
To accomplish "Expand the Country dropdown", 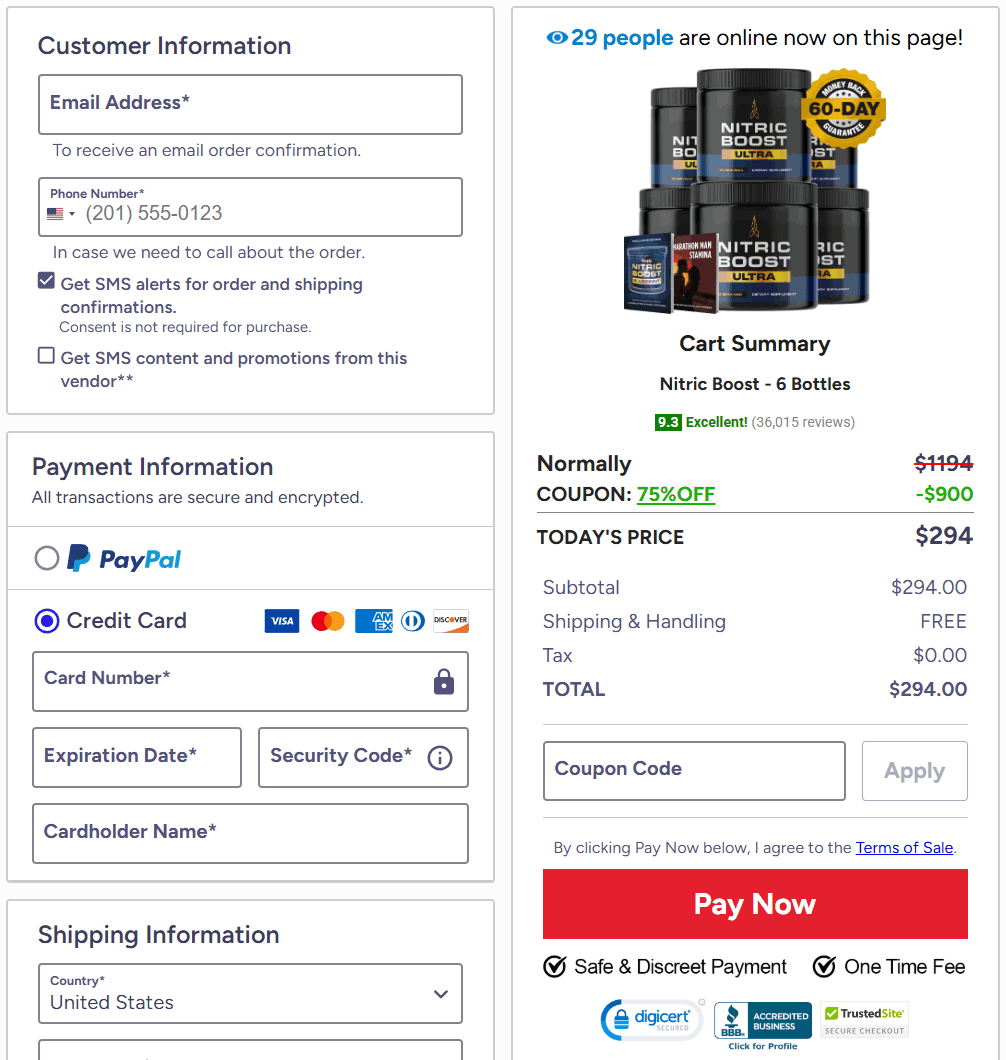I will (x=250, y=994).
